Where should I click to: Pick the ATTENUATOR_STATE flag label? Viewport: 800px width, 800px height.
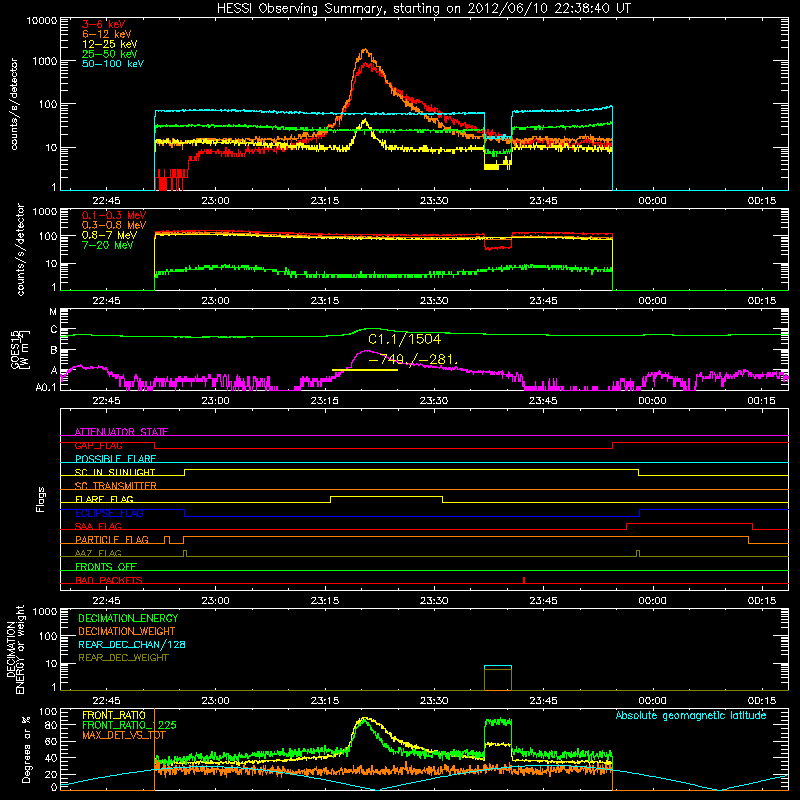[x=121, y=432]
